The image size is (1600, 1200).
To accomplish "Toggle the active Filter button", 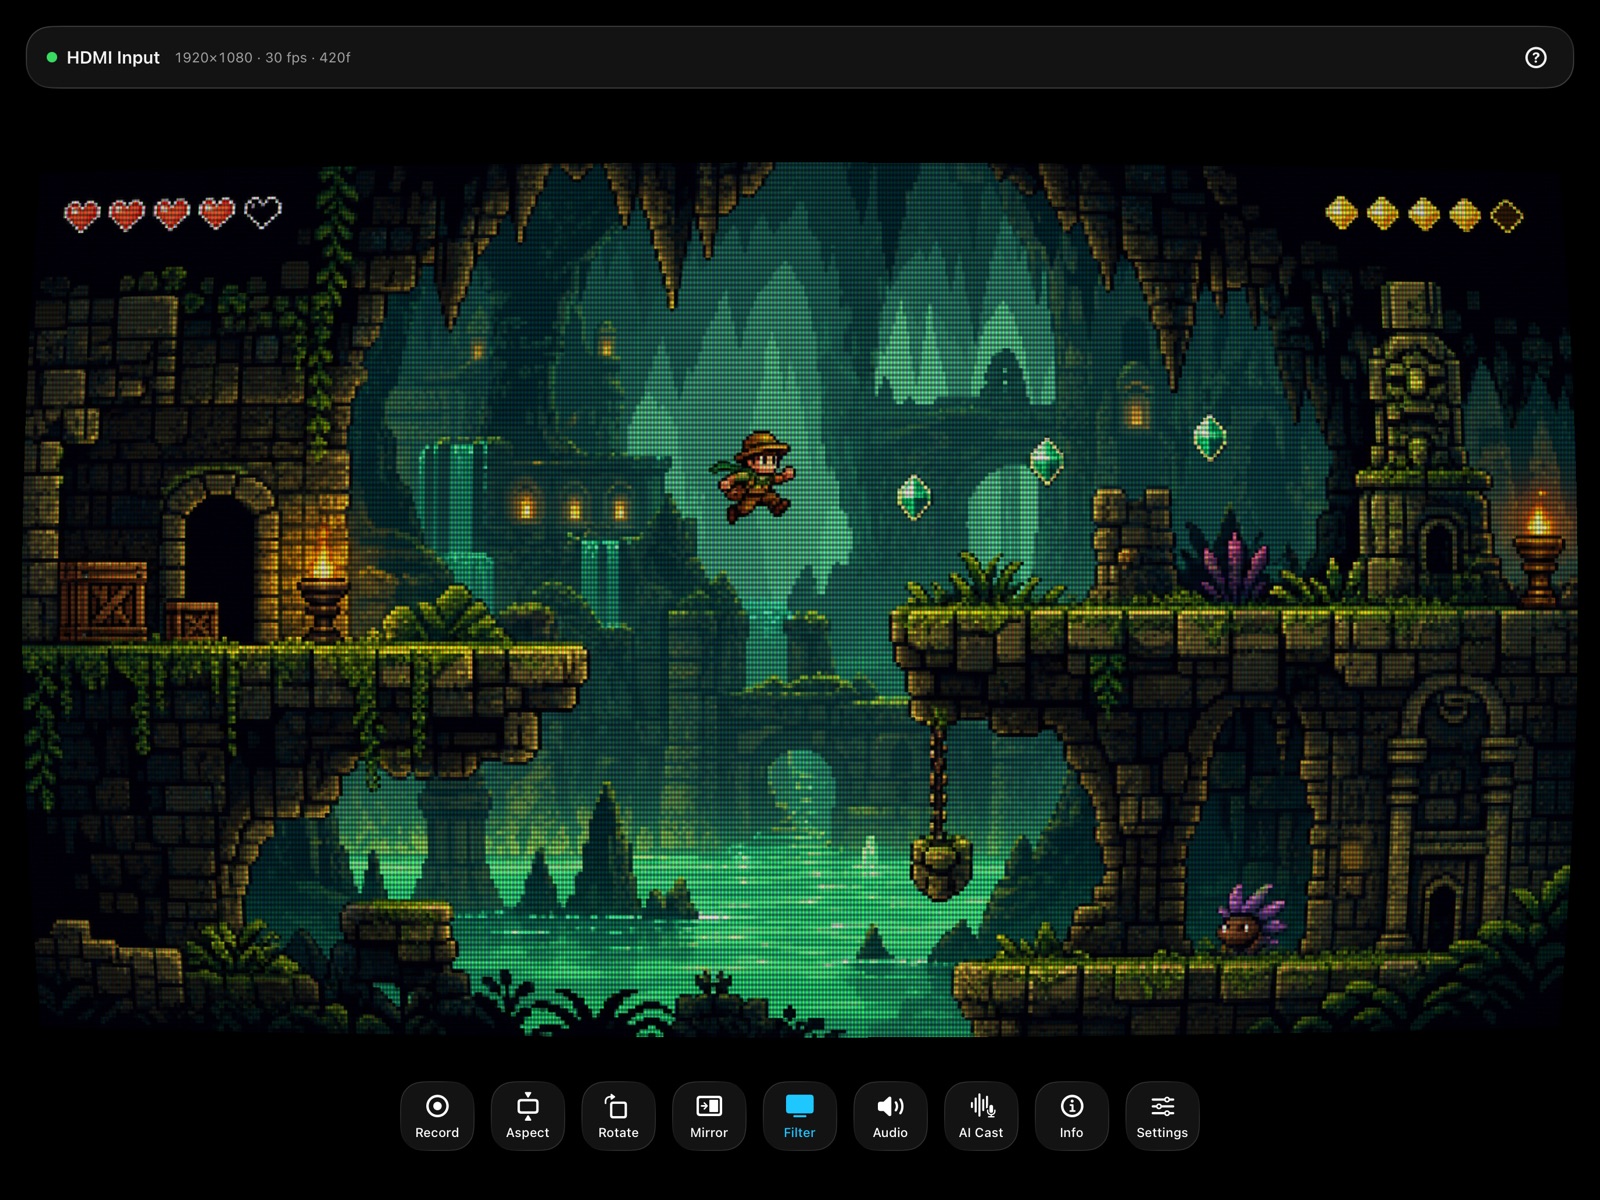I will pos(800,1116).
